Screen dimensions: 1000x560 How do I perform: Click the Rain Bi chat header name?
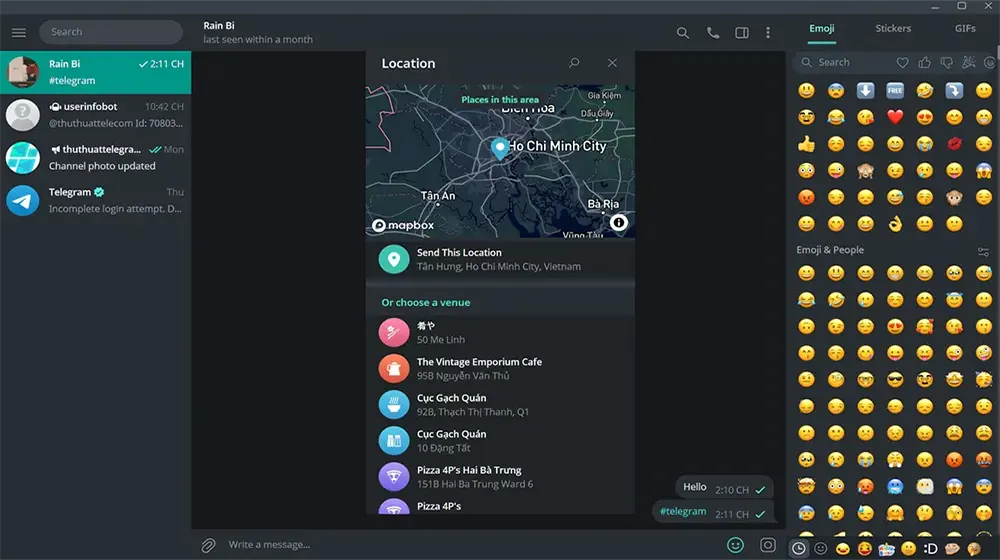219,26
